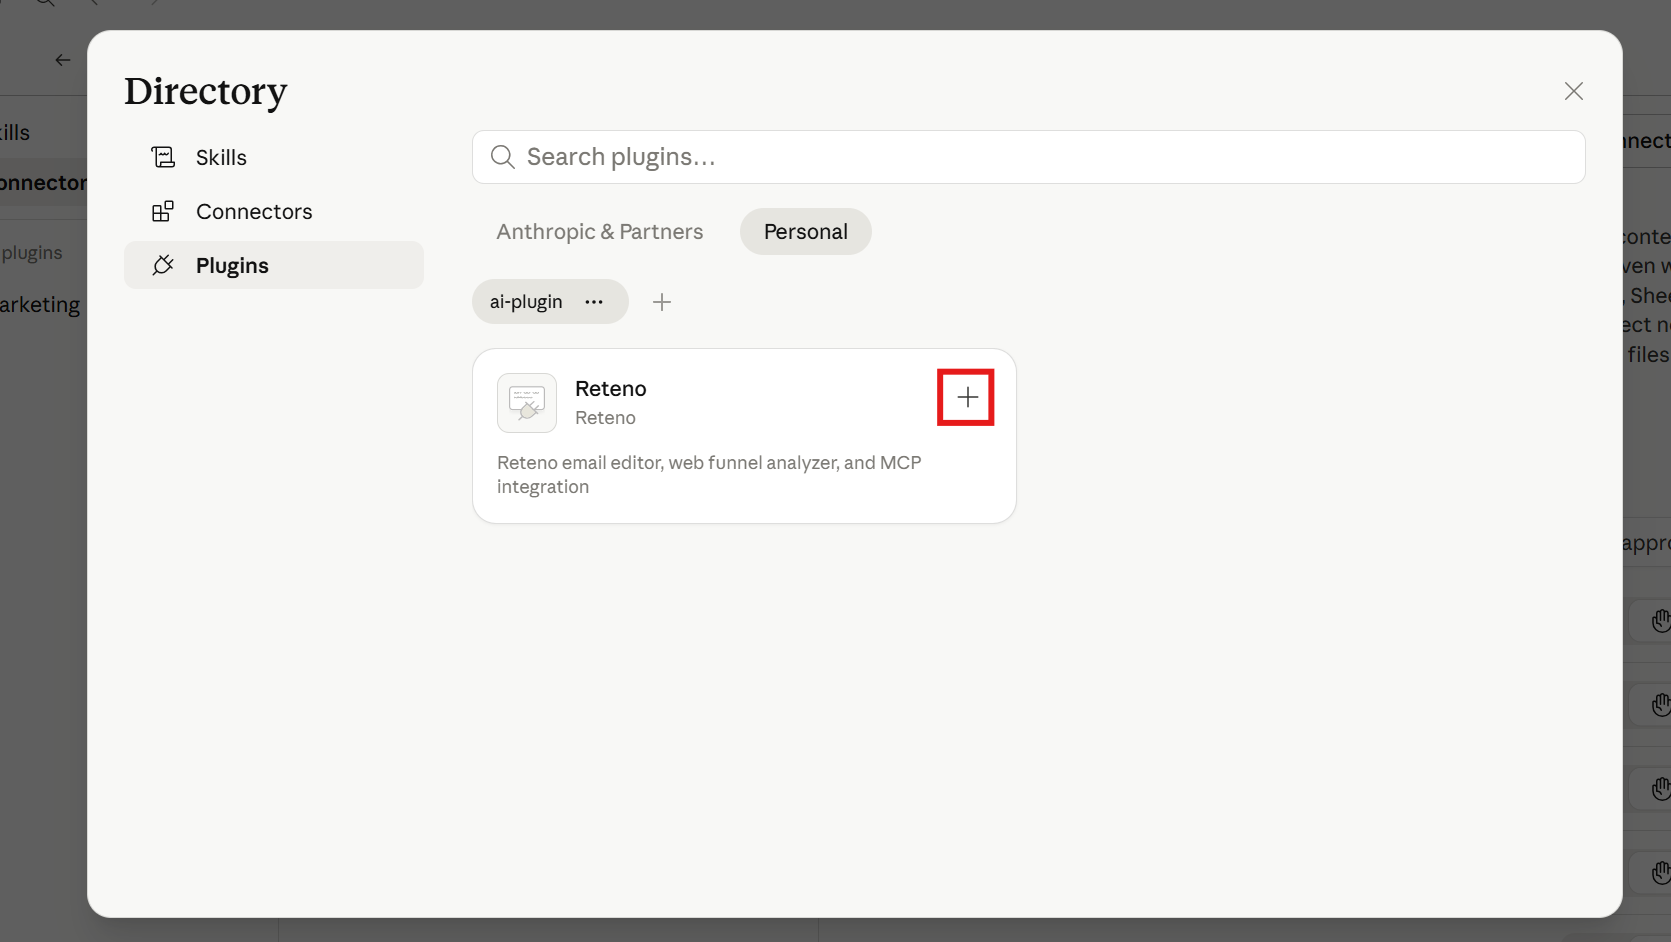Open the Connectors section
The image size is (1671, 942).
[x=274, y=211]
